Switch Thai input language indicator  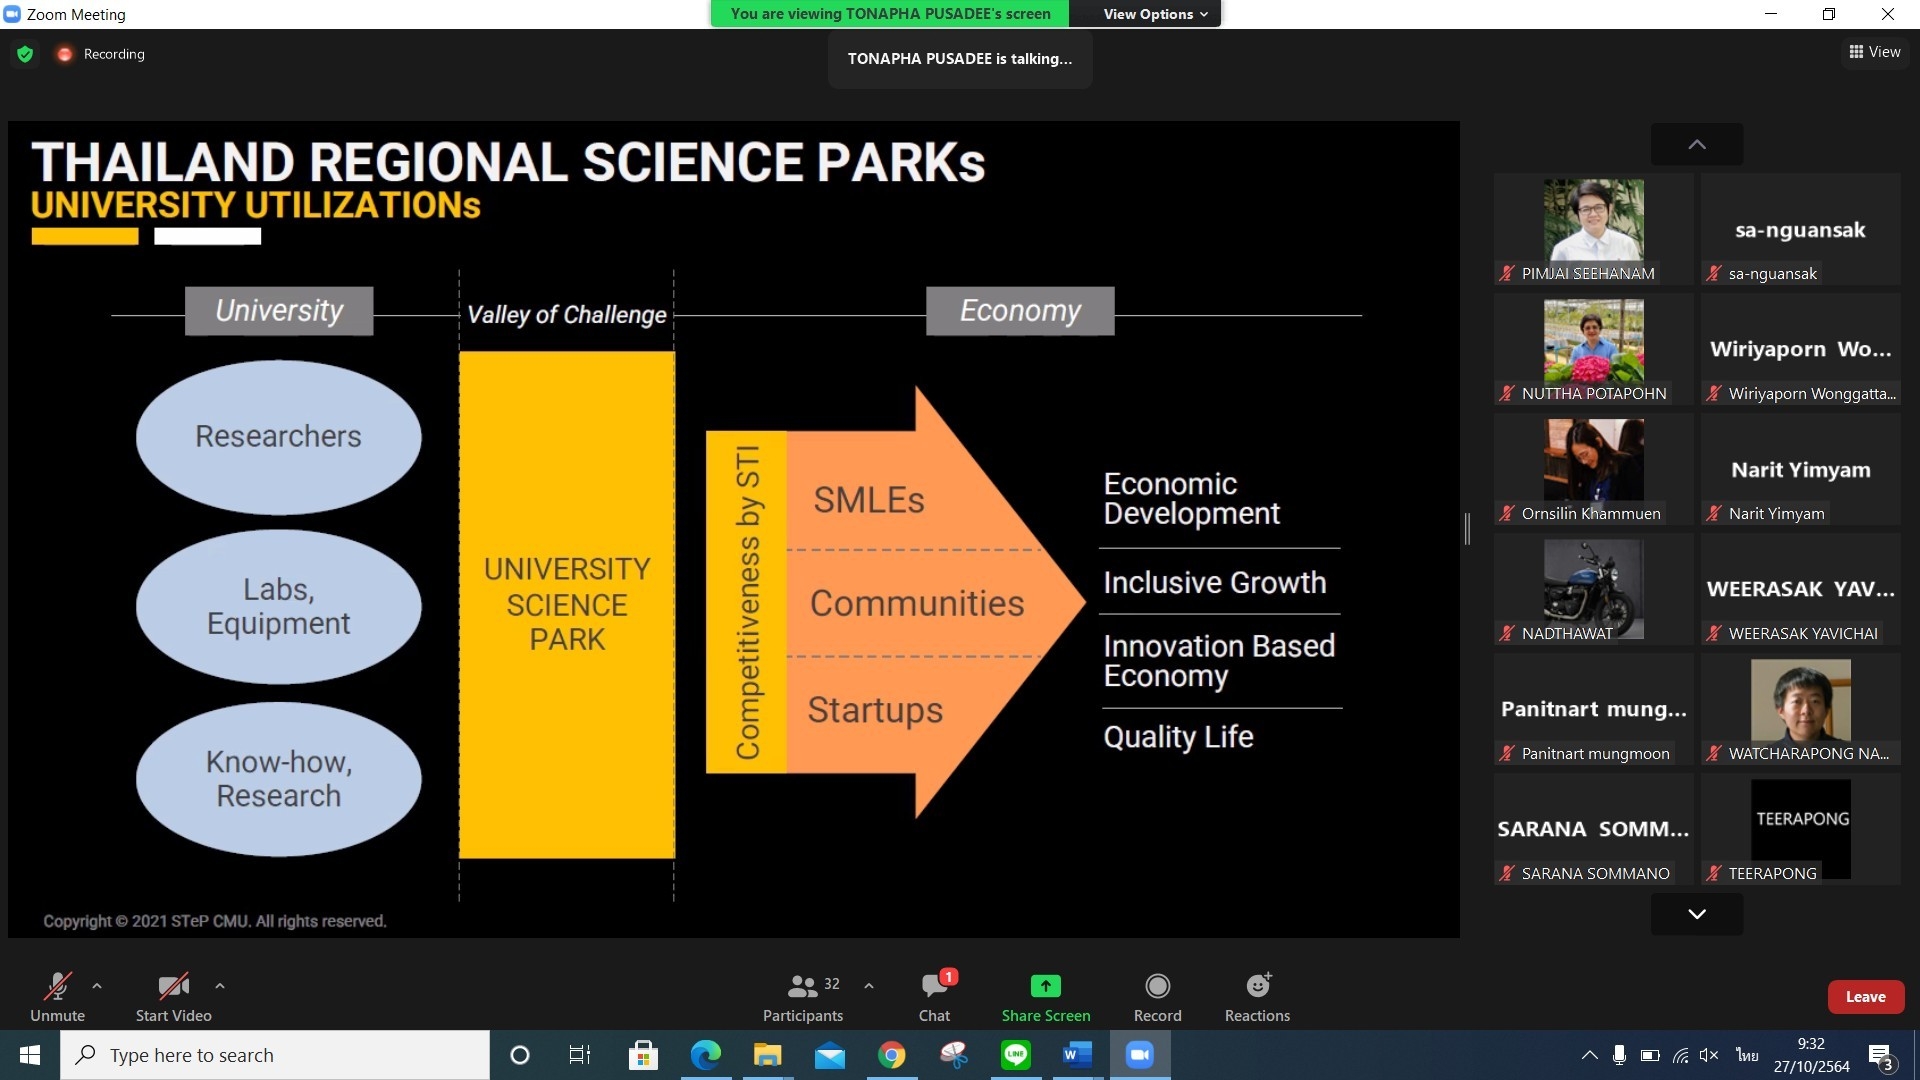click(x=1747, y=1055)
